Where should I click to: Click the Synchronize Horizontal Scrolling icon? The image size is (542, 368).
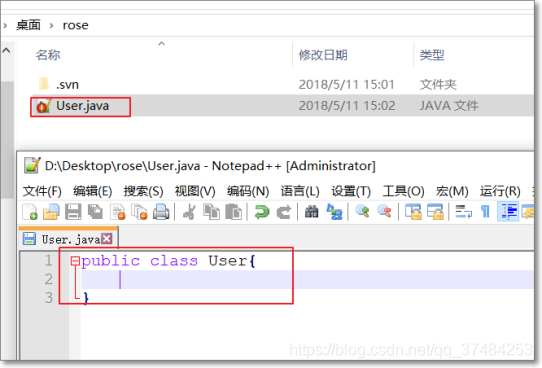435,211
